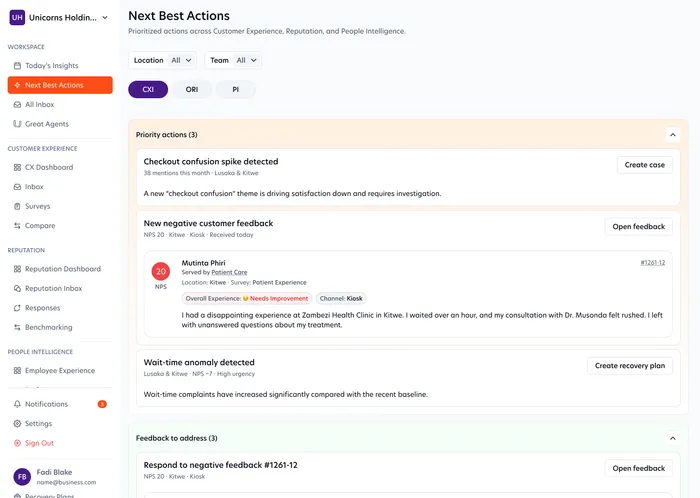The height and width of the screenshot is (498, 700).
Task: Click the Notifications bell icon
Action: (x=17, y=404)
